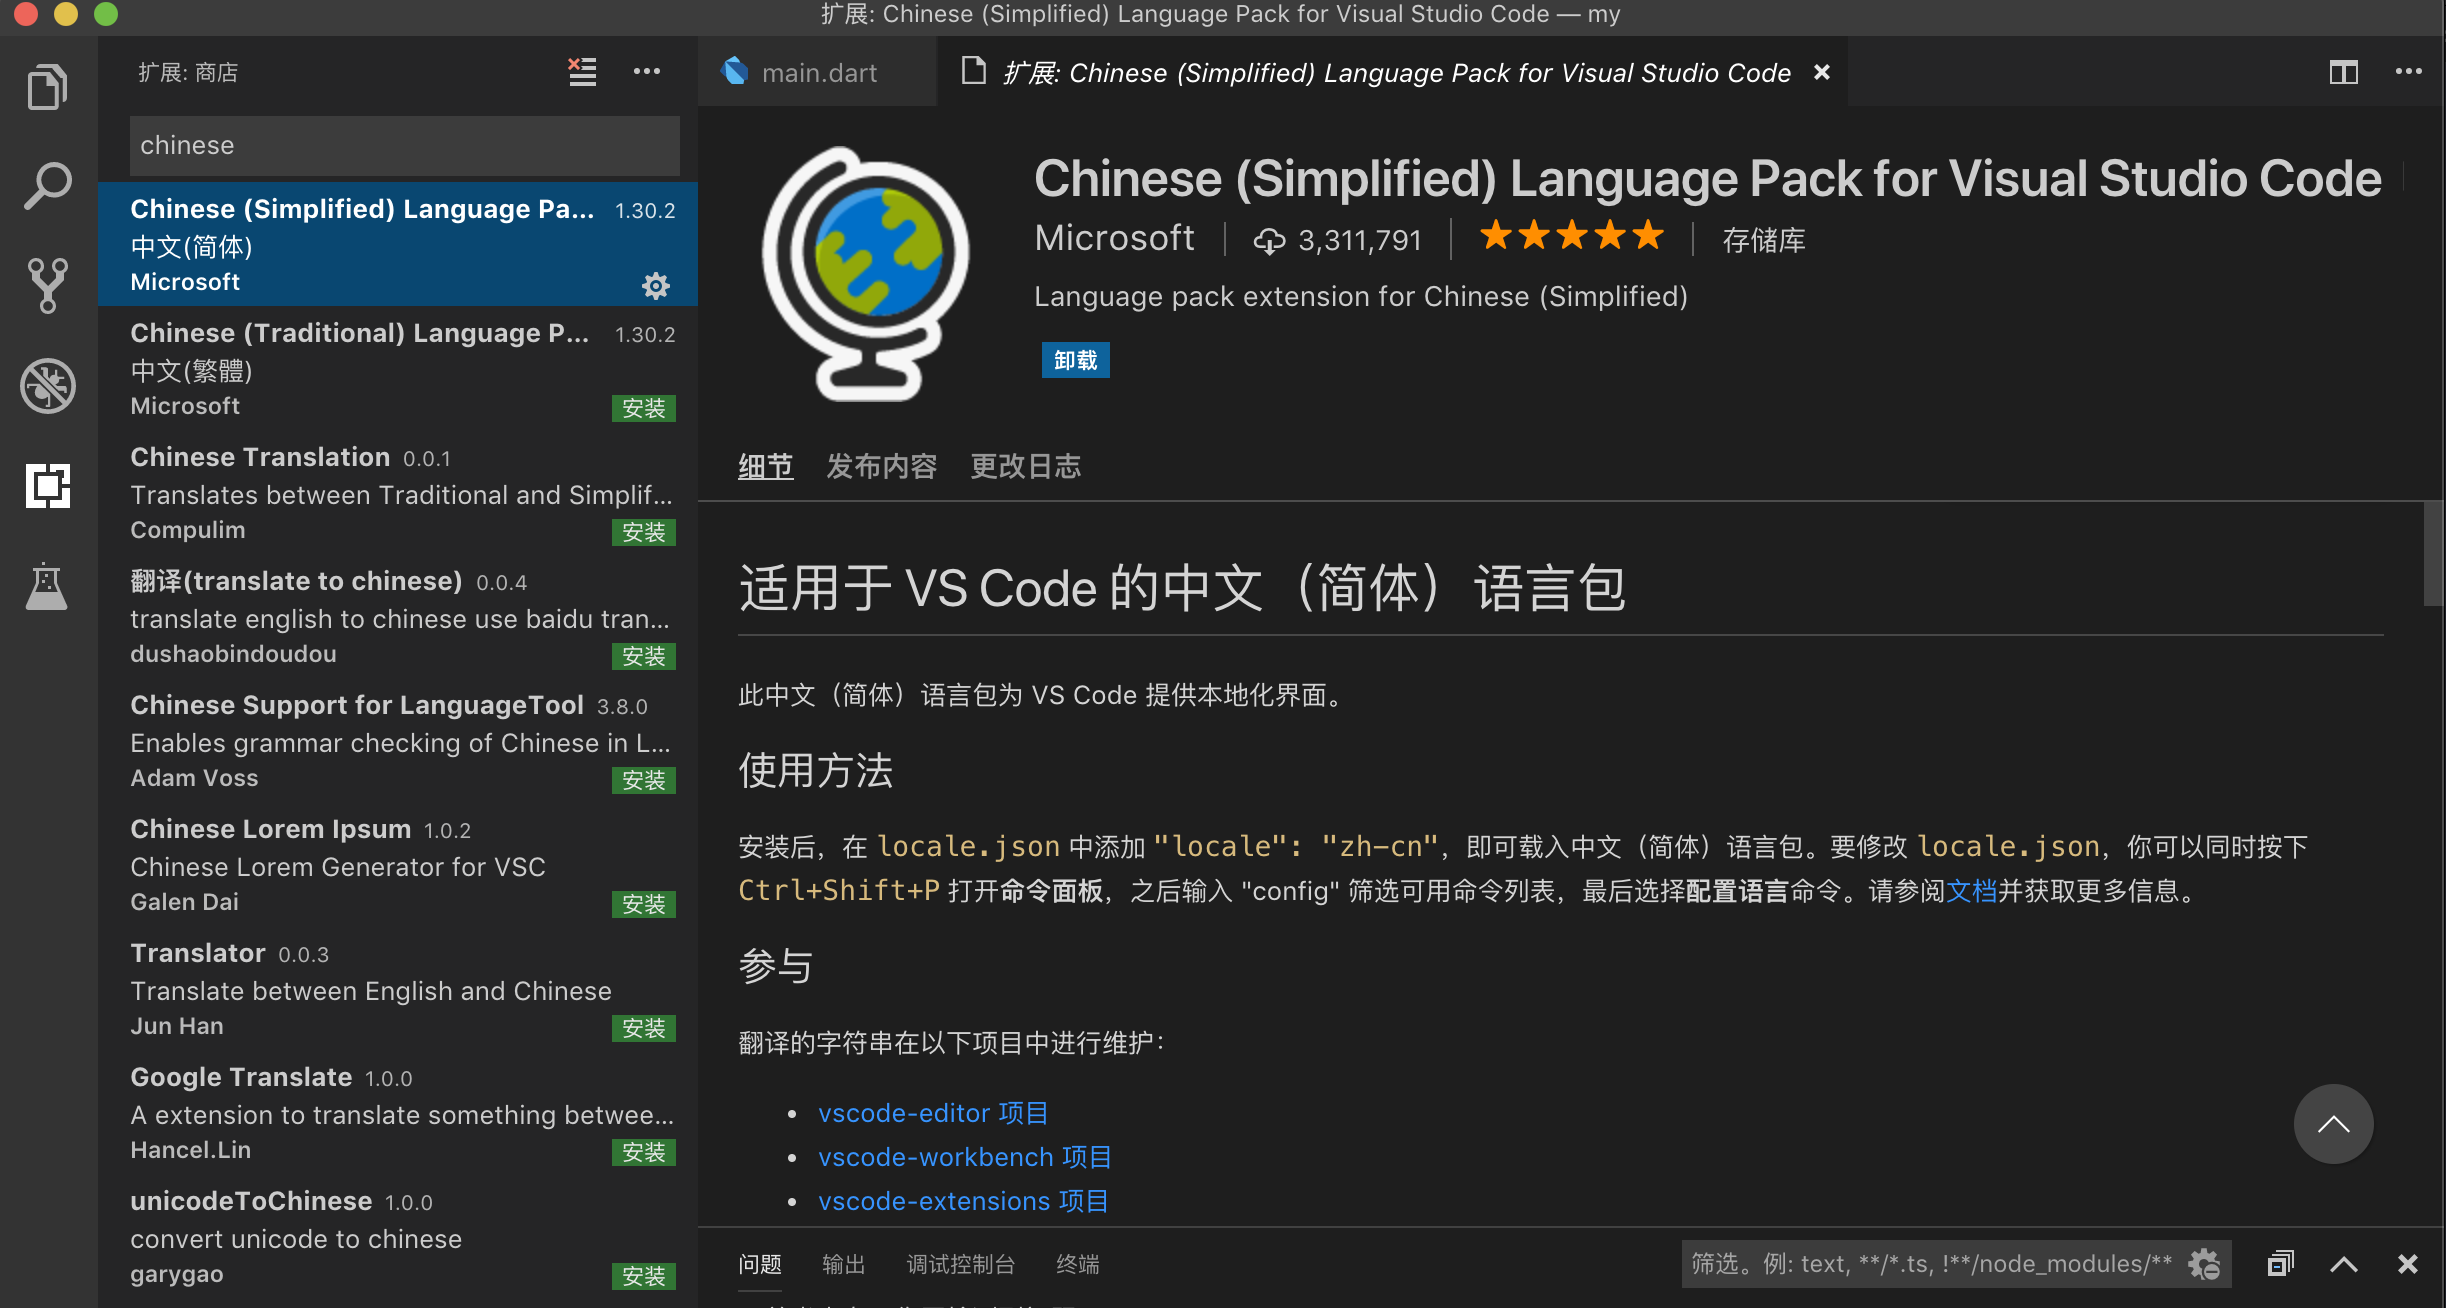Select Translator list entry by Jun Han

398,988
